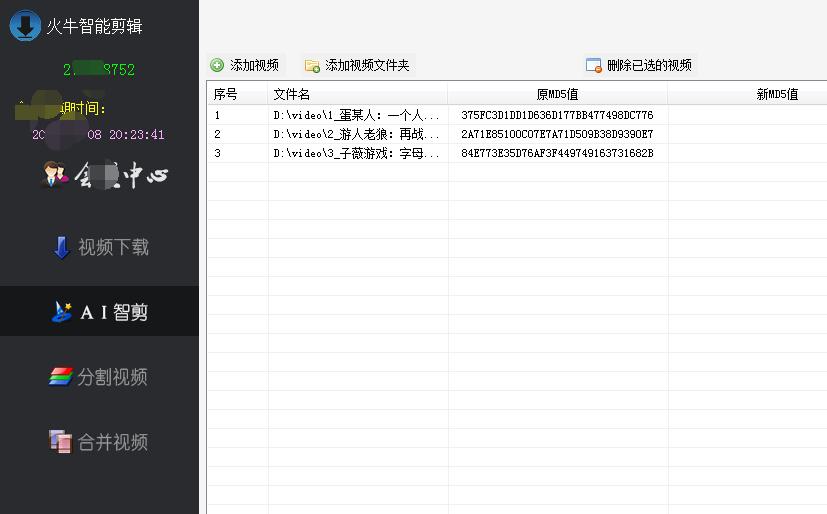
Task: Click the expiry timestamp 20:23:41
Action: pyautogui.click(x=137, y=134)
